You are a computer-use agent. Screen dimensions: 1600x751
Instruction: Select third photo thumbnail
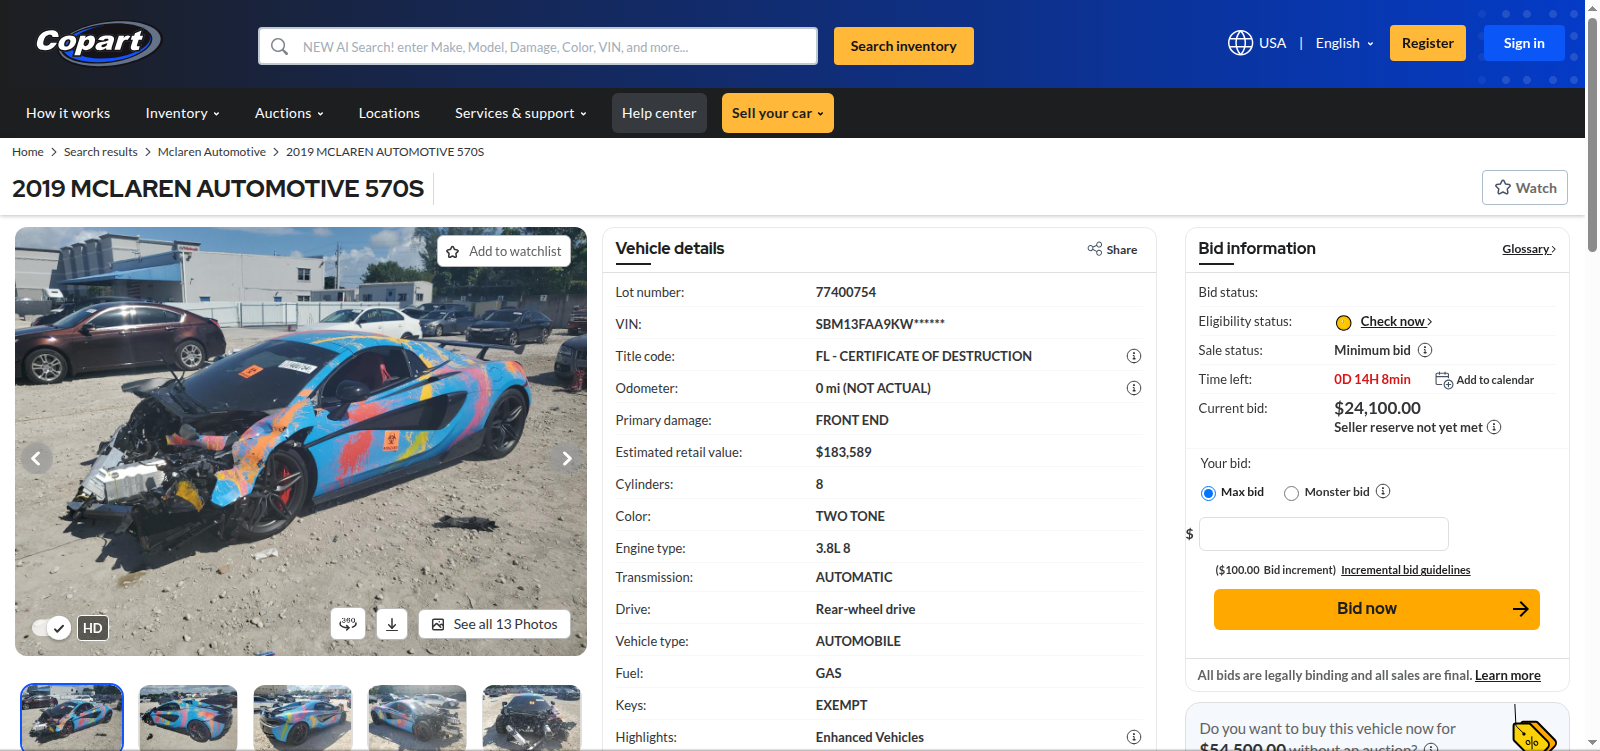pyautogui.click(x=303, y=717)
